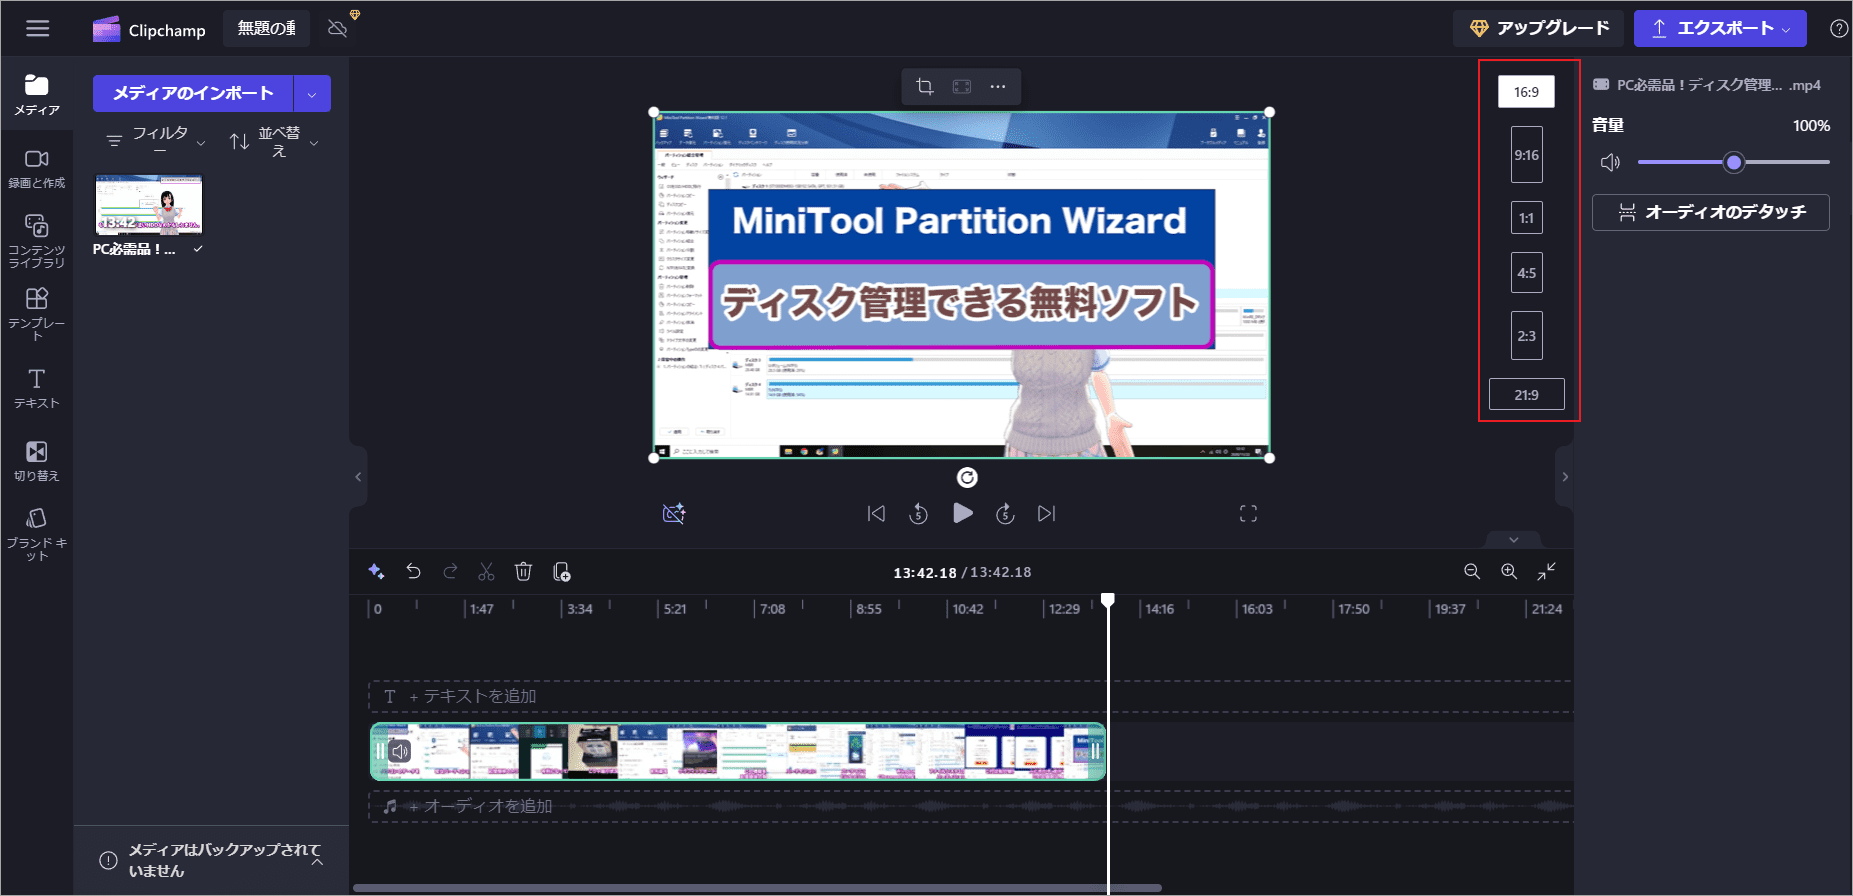The height and width of the screenshot is (896, 1853).
Task: Edit the project title 無題の動画 field
Action: pyautogui.click(x=267, y=29)
